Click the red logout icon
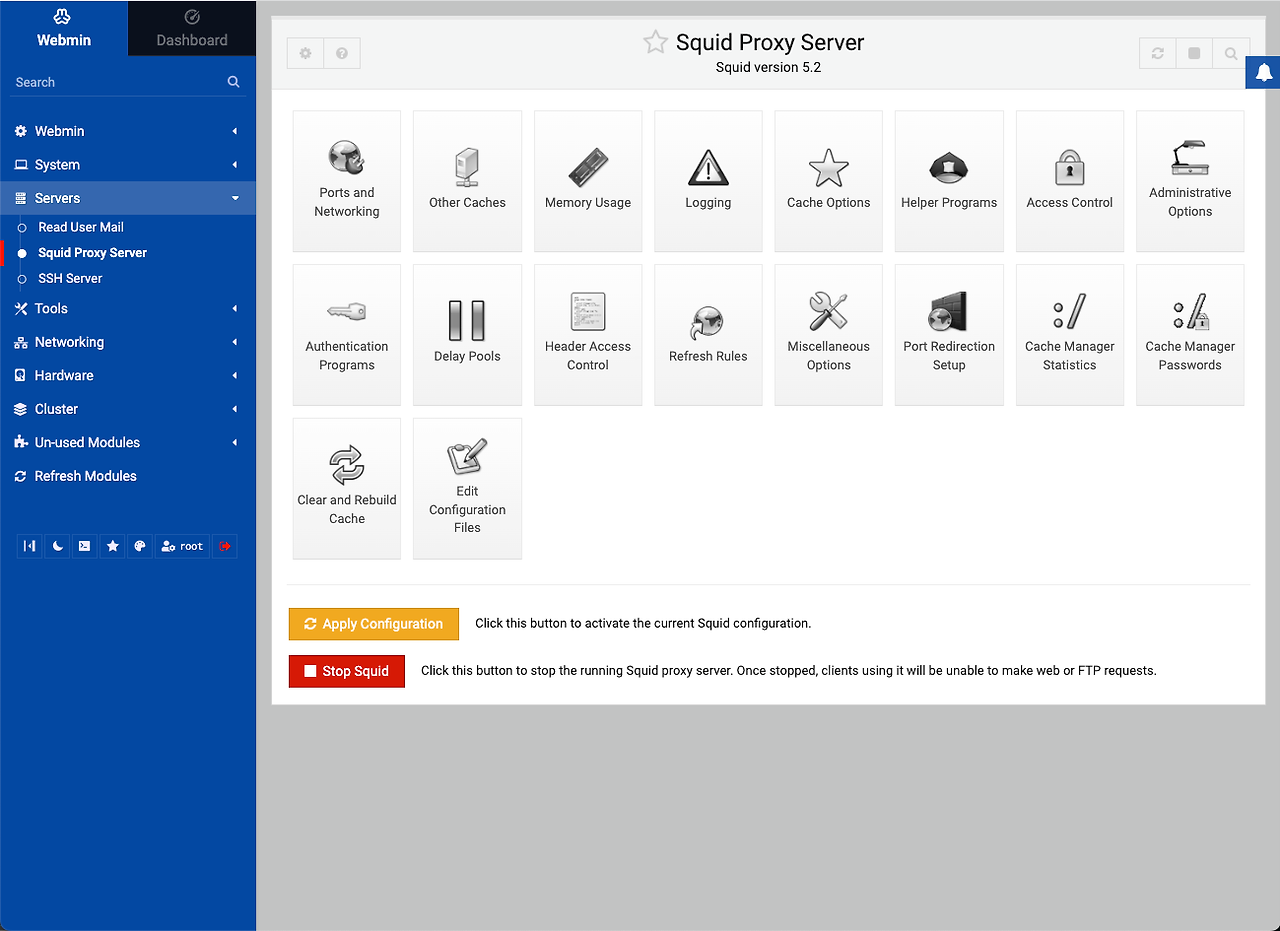The width and height of the screenshot is (1280, 931). pos(225,546)
